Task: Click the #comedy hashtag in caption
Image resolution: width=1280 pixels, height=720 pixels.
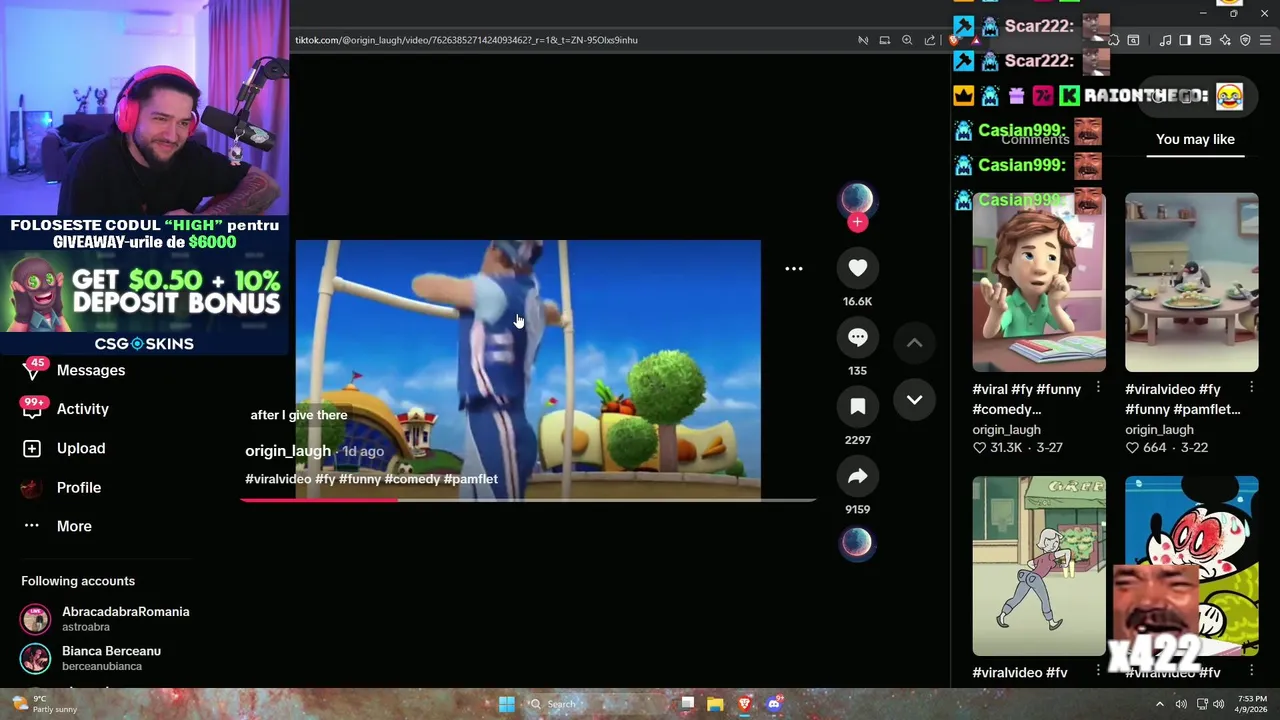Action: pos(412,479)
